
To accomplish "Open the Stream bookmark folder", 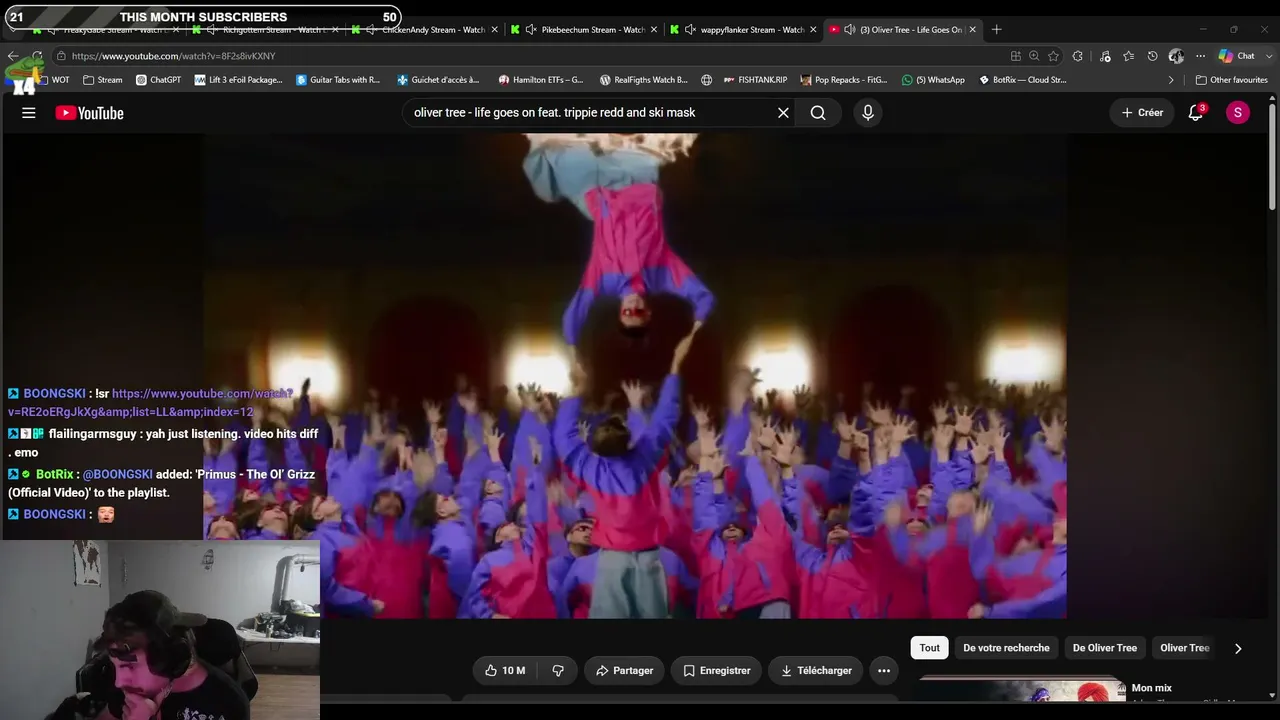I will tap(103, 80).
